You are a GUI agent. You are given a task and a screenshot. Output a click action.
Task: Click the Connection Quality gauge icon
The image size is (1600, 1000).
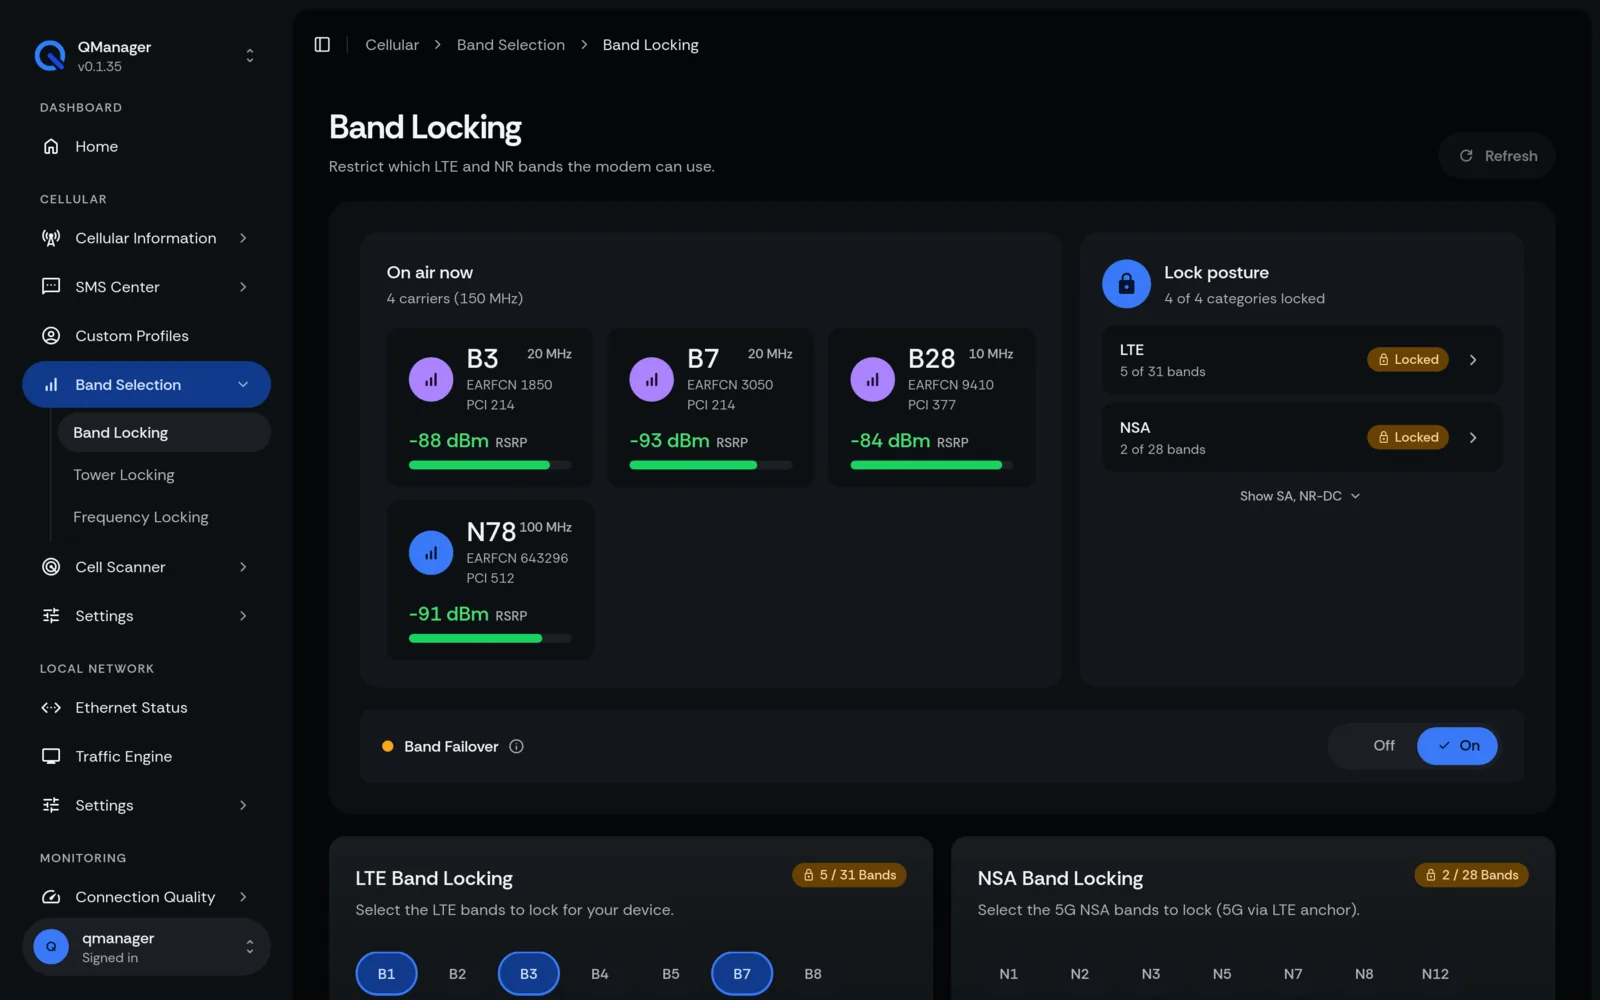point(51,897)
